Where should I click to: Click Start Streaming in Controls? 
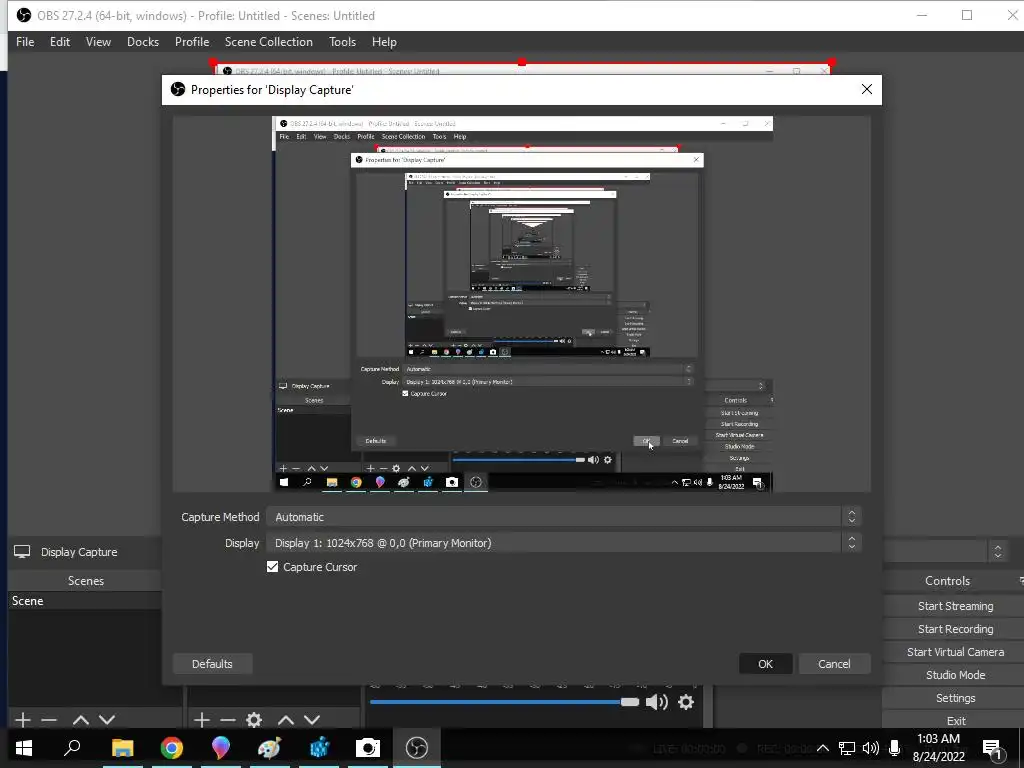pyautogui.click(x=955, y=606)
